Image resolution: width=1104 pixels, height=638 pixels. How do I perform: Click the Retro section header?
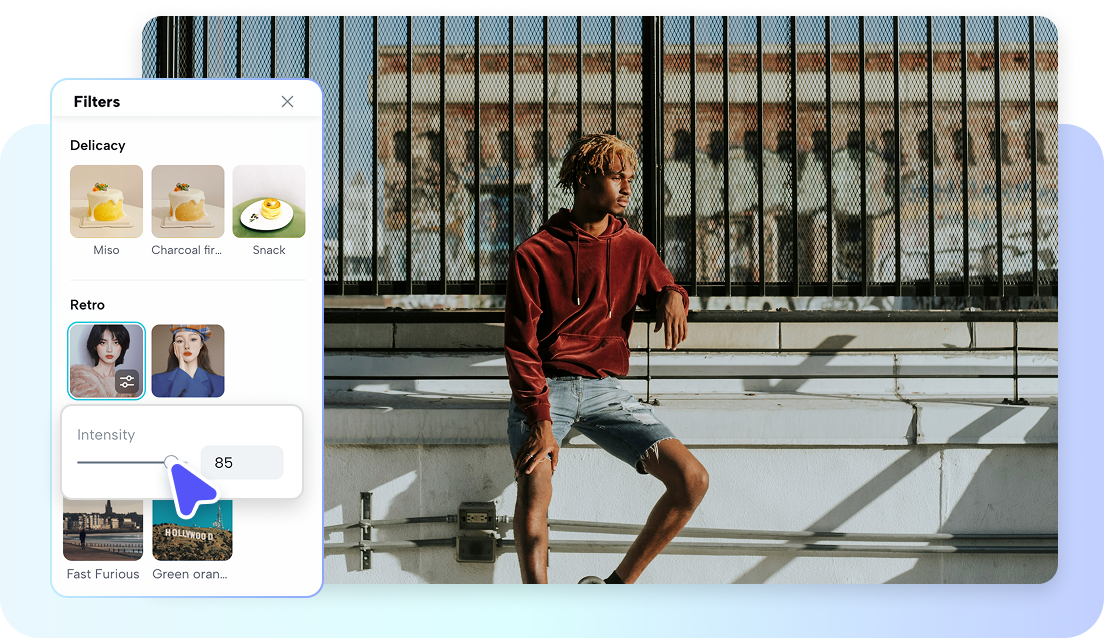(x=85, y=304)
